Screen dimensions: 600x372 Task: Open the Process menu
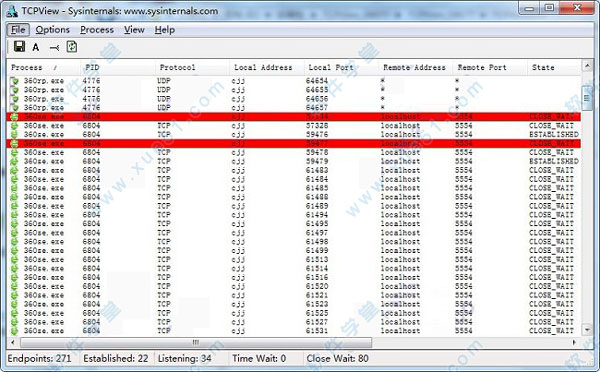pos(97,30)
